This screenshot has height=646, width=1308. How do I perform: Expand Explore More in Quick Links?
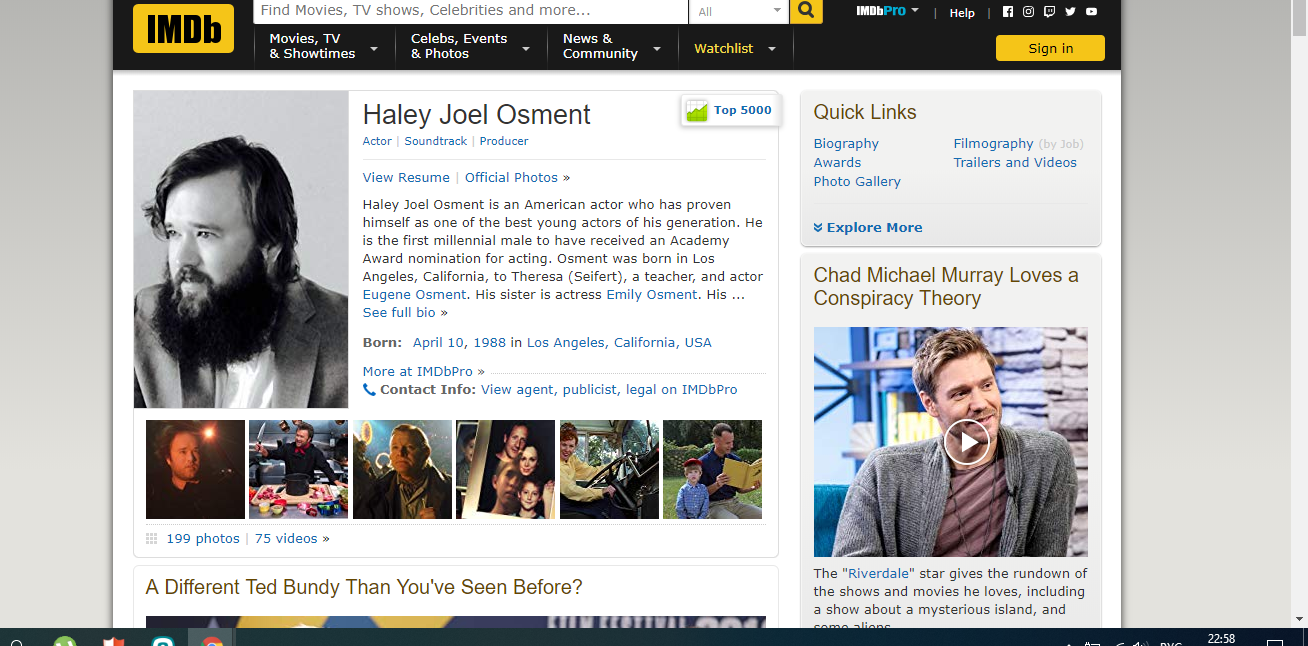(x=868, y=228)
